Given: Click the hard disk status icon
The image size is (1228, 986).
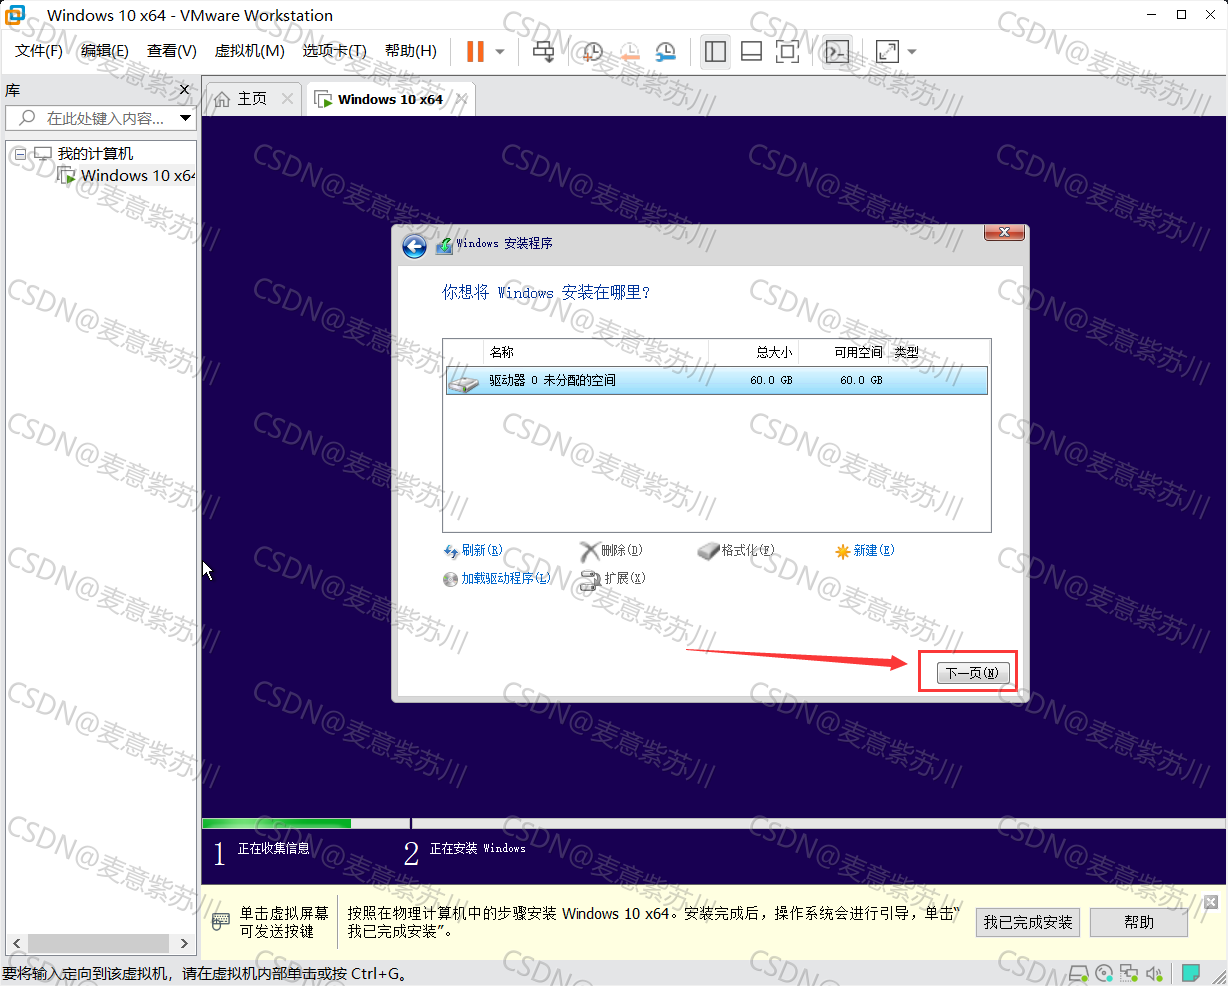Looking at the screenshot, I should (1078, 973).
